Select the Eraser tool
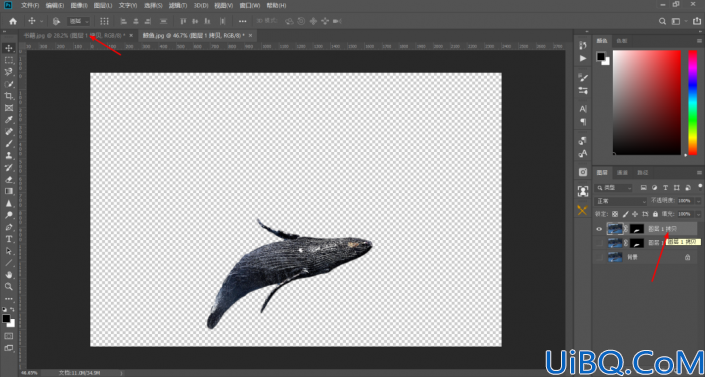Screen dimensions: 705x377 point(9,180)
